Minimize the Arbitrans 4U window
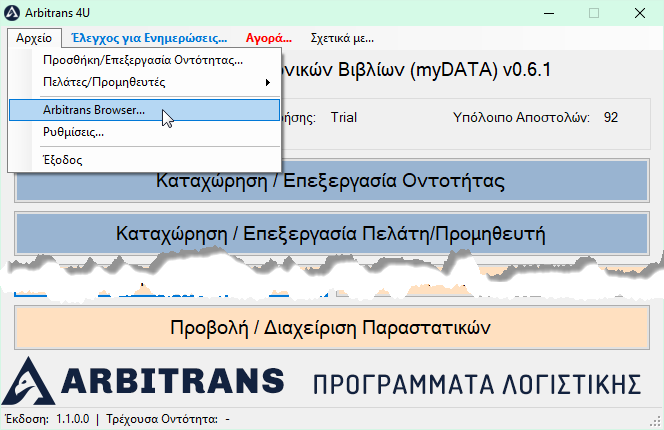The height and width of the screenshot is (430, 664). coord(549,13)
